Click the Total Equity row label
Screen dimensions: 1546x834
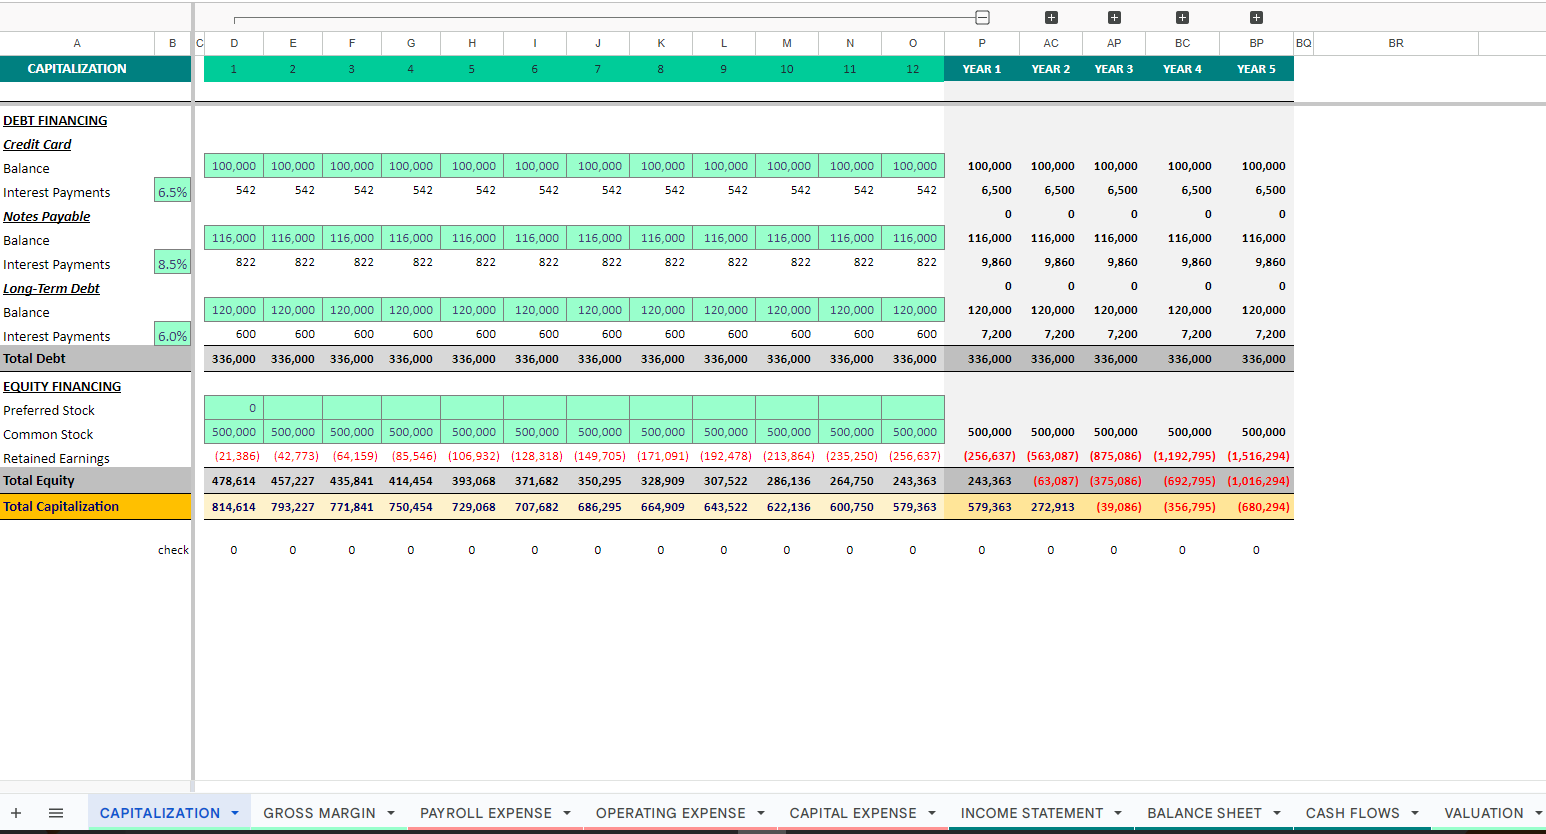click(39, 480)
